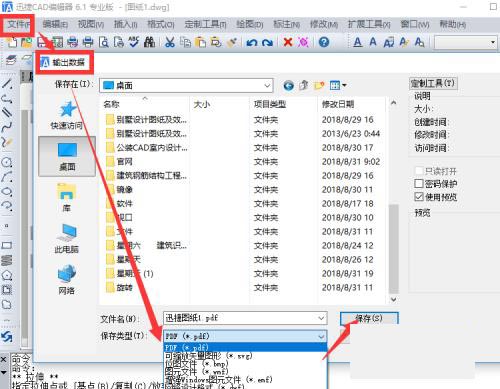Select folder 建筑钢筋结构工程
The image size is (500, 389).
146,175
